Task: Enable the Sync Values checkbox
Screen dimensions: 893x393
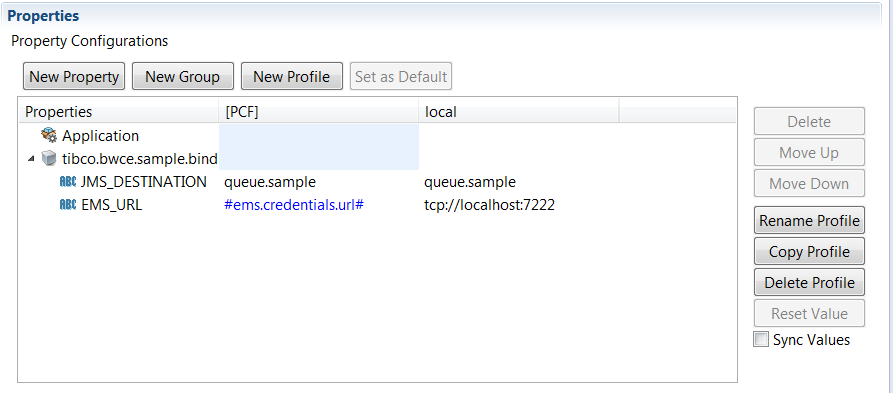Action: pyautogui.click(x=760, y=339)
